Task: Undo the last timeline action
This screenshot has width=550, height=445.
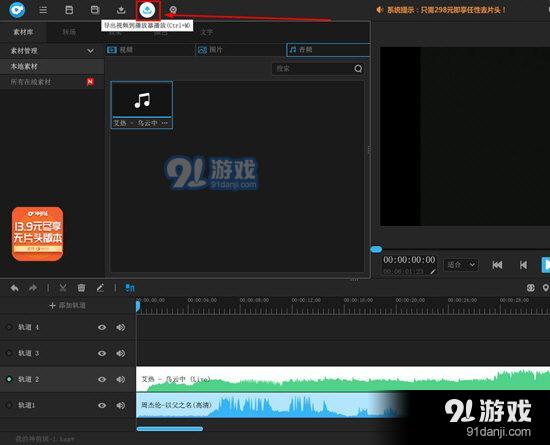Action: (14, 288)
